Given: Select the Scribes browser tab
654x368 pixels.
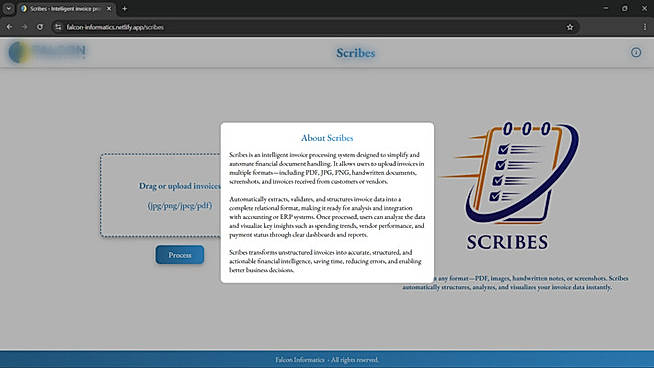Looking at the screenshot, I should 65,9.
